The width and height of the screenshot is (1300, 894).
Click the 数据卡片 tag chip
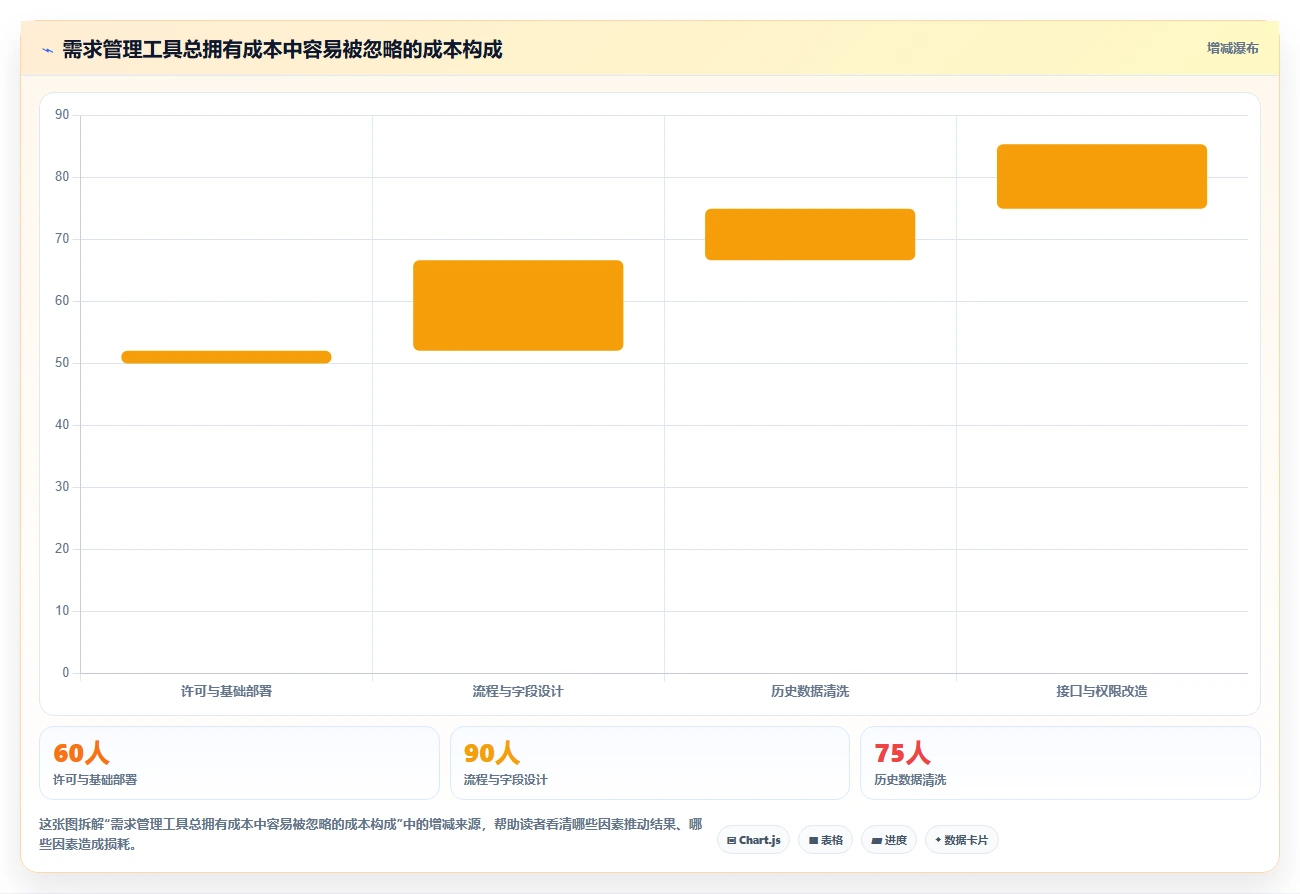(961, 840)
